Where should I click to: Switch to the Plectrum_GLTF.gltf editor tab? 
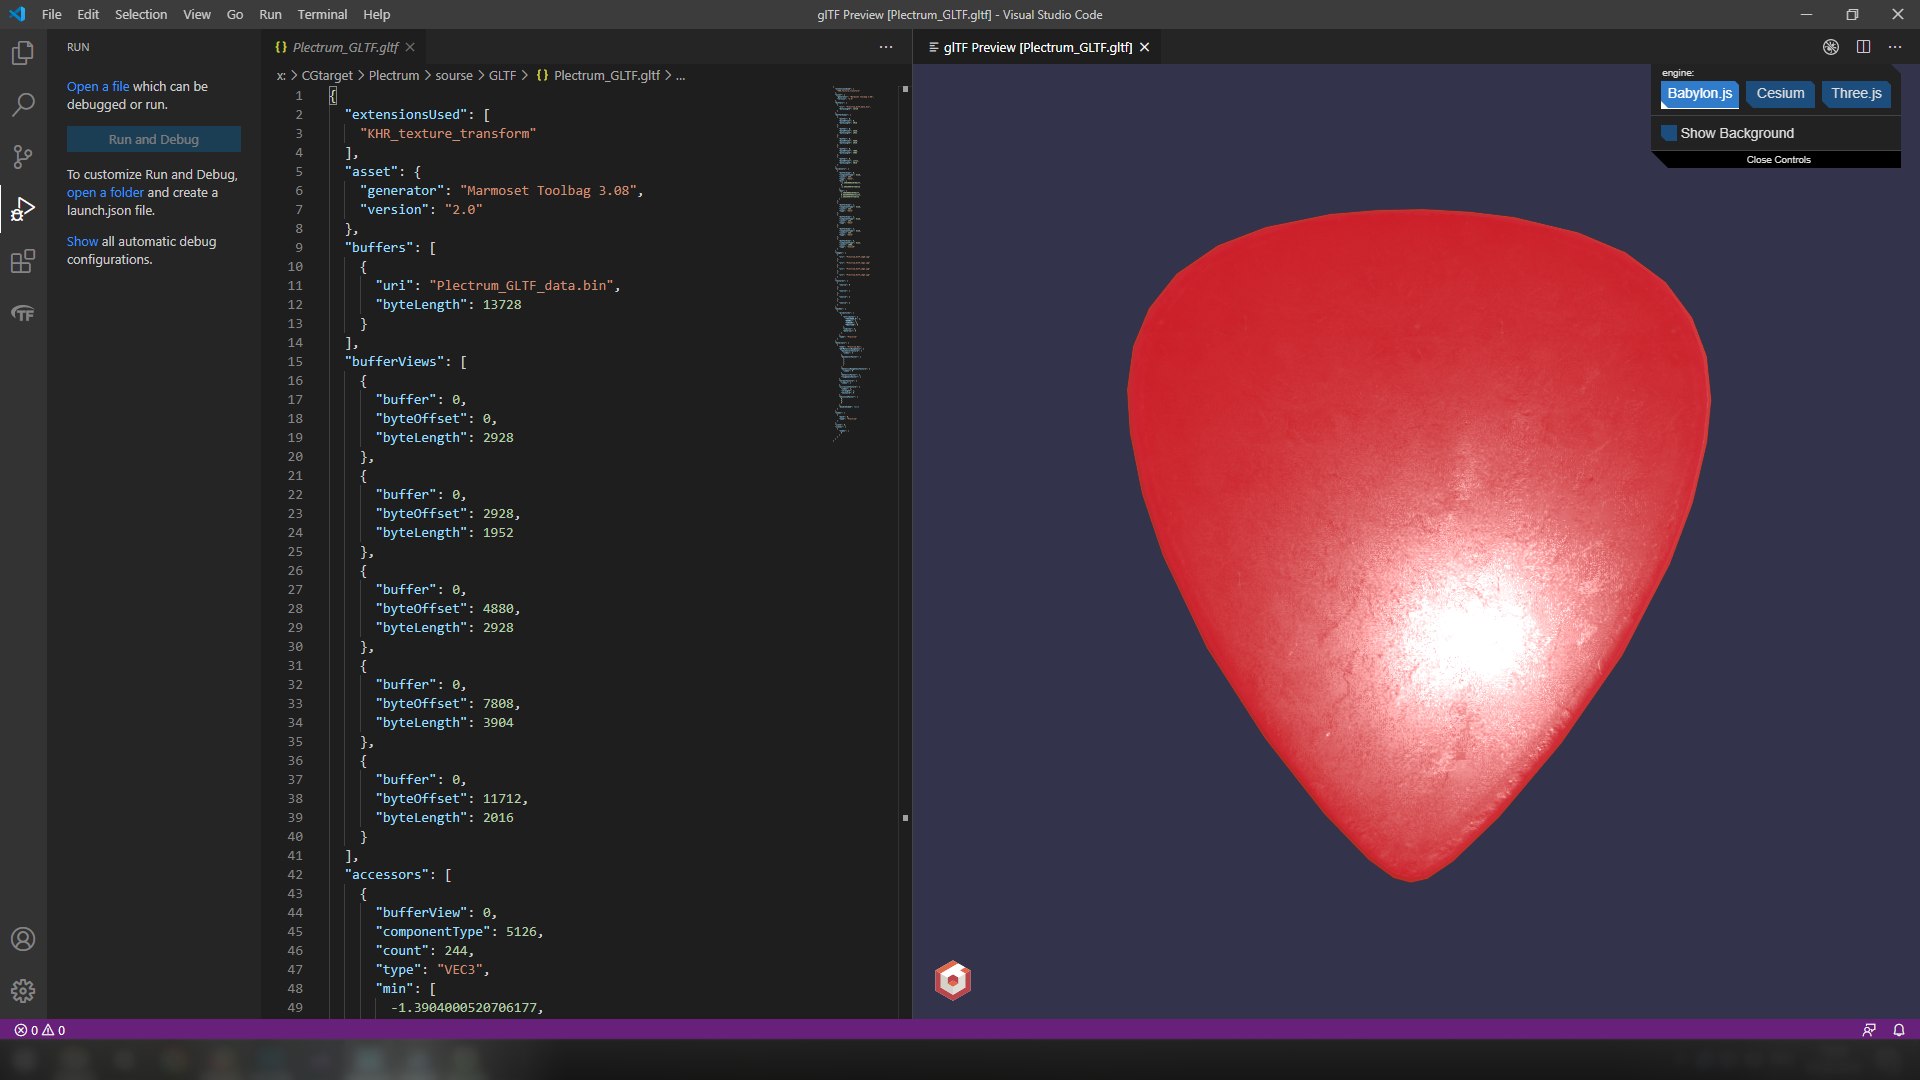[x=345, y=47]
